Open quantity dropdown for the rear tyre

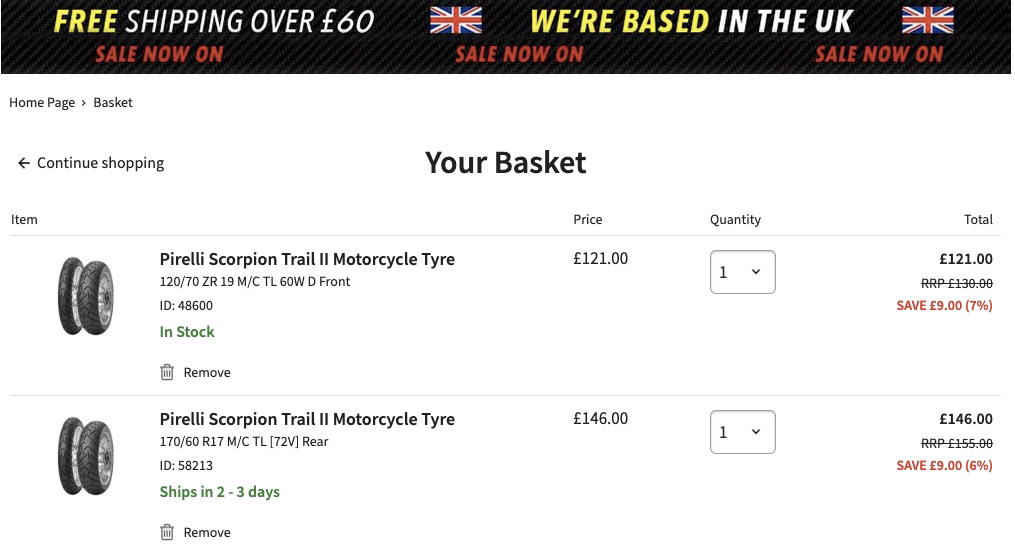tap(742, 432)
